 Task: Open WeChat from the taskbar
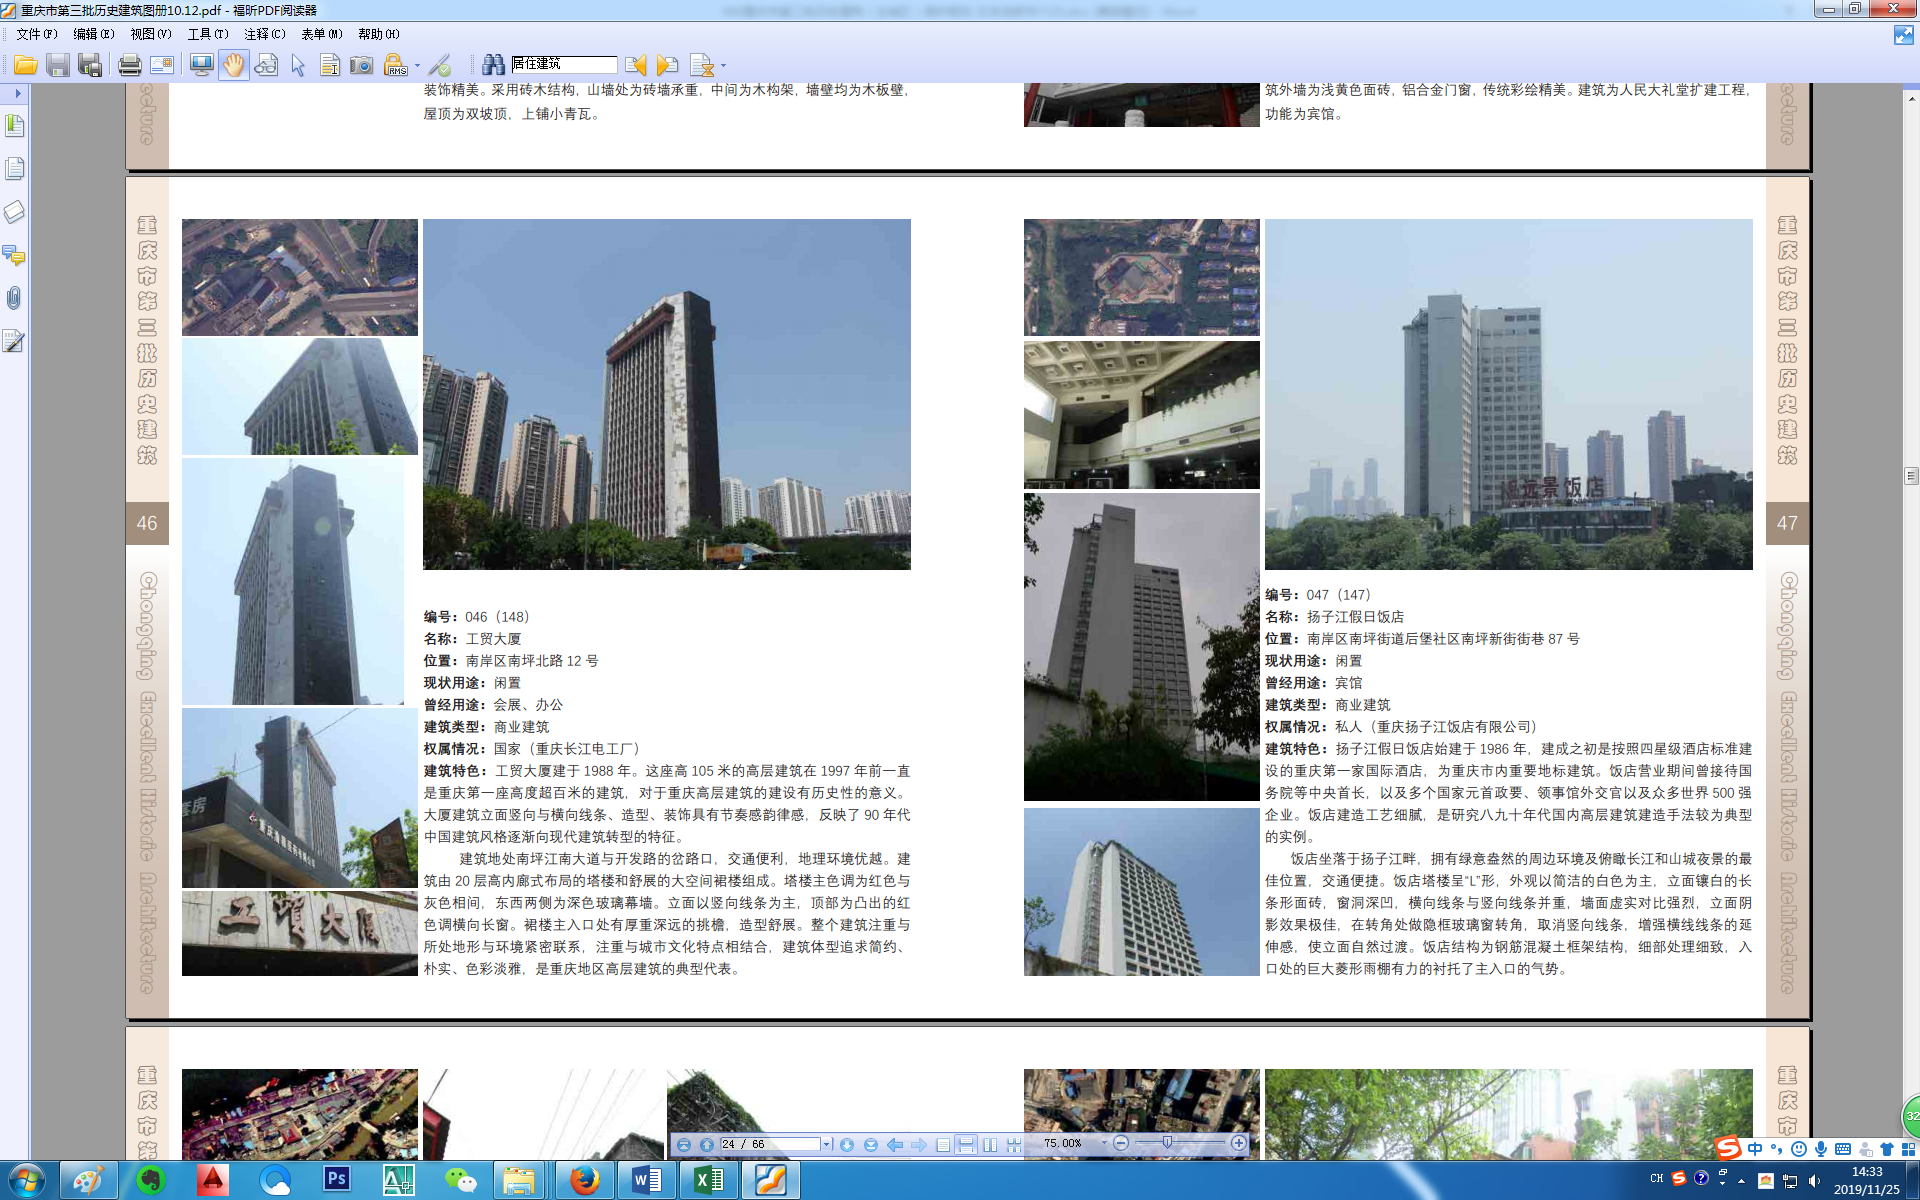[460, 1180]
